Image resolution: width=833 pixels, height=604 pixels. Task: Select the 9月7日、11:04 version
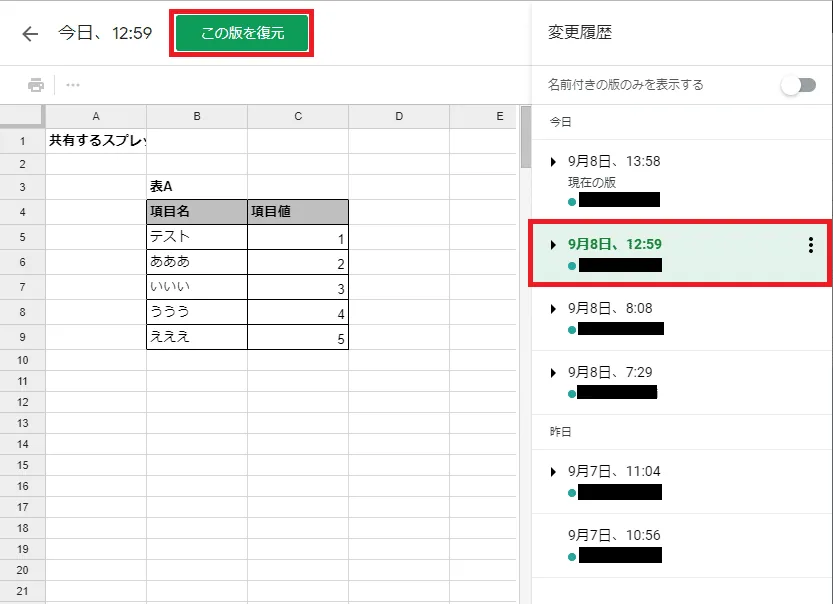614,472
